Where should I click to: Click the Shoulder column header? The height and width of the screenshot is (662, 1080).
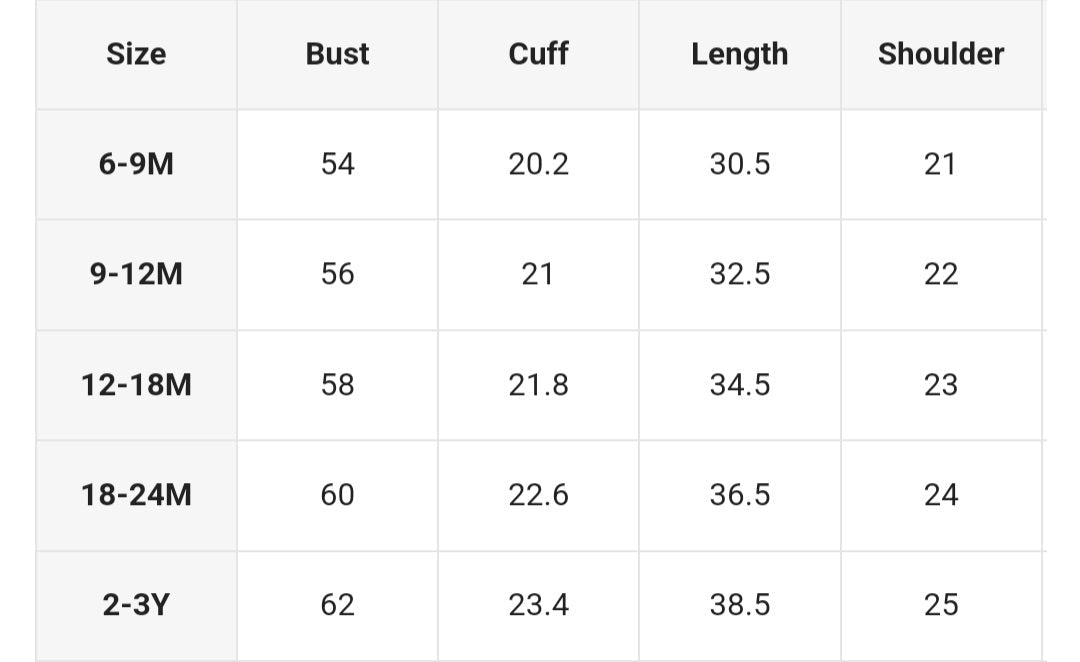coord(940,54)
